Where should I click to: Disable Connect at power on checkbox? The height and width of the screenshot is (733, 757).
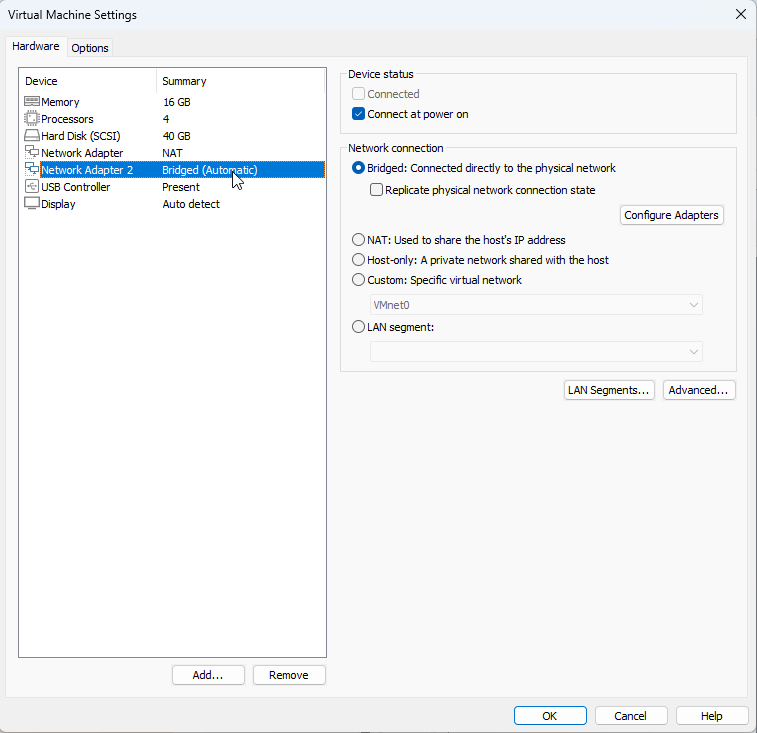pyautogui.click(x=359, y=114)
